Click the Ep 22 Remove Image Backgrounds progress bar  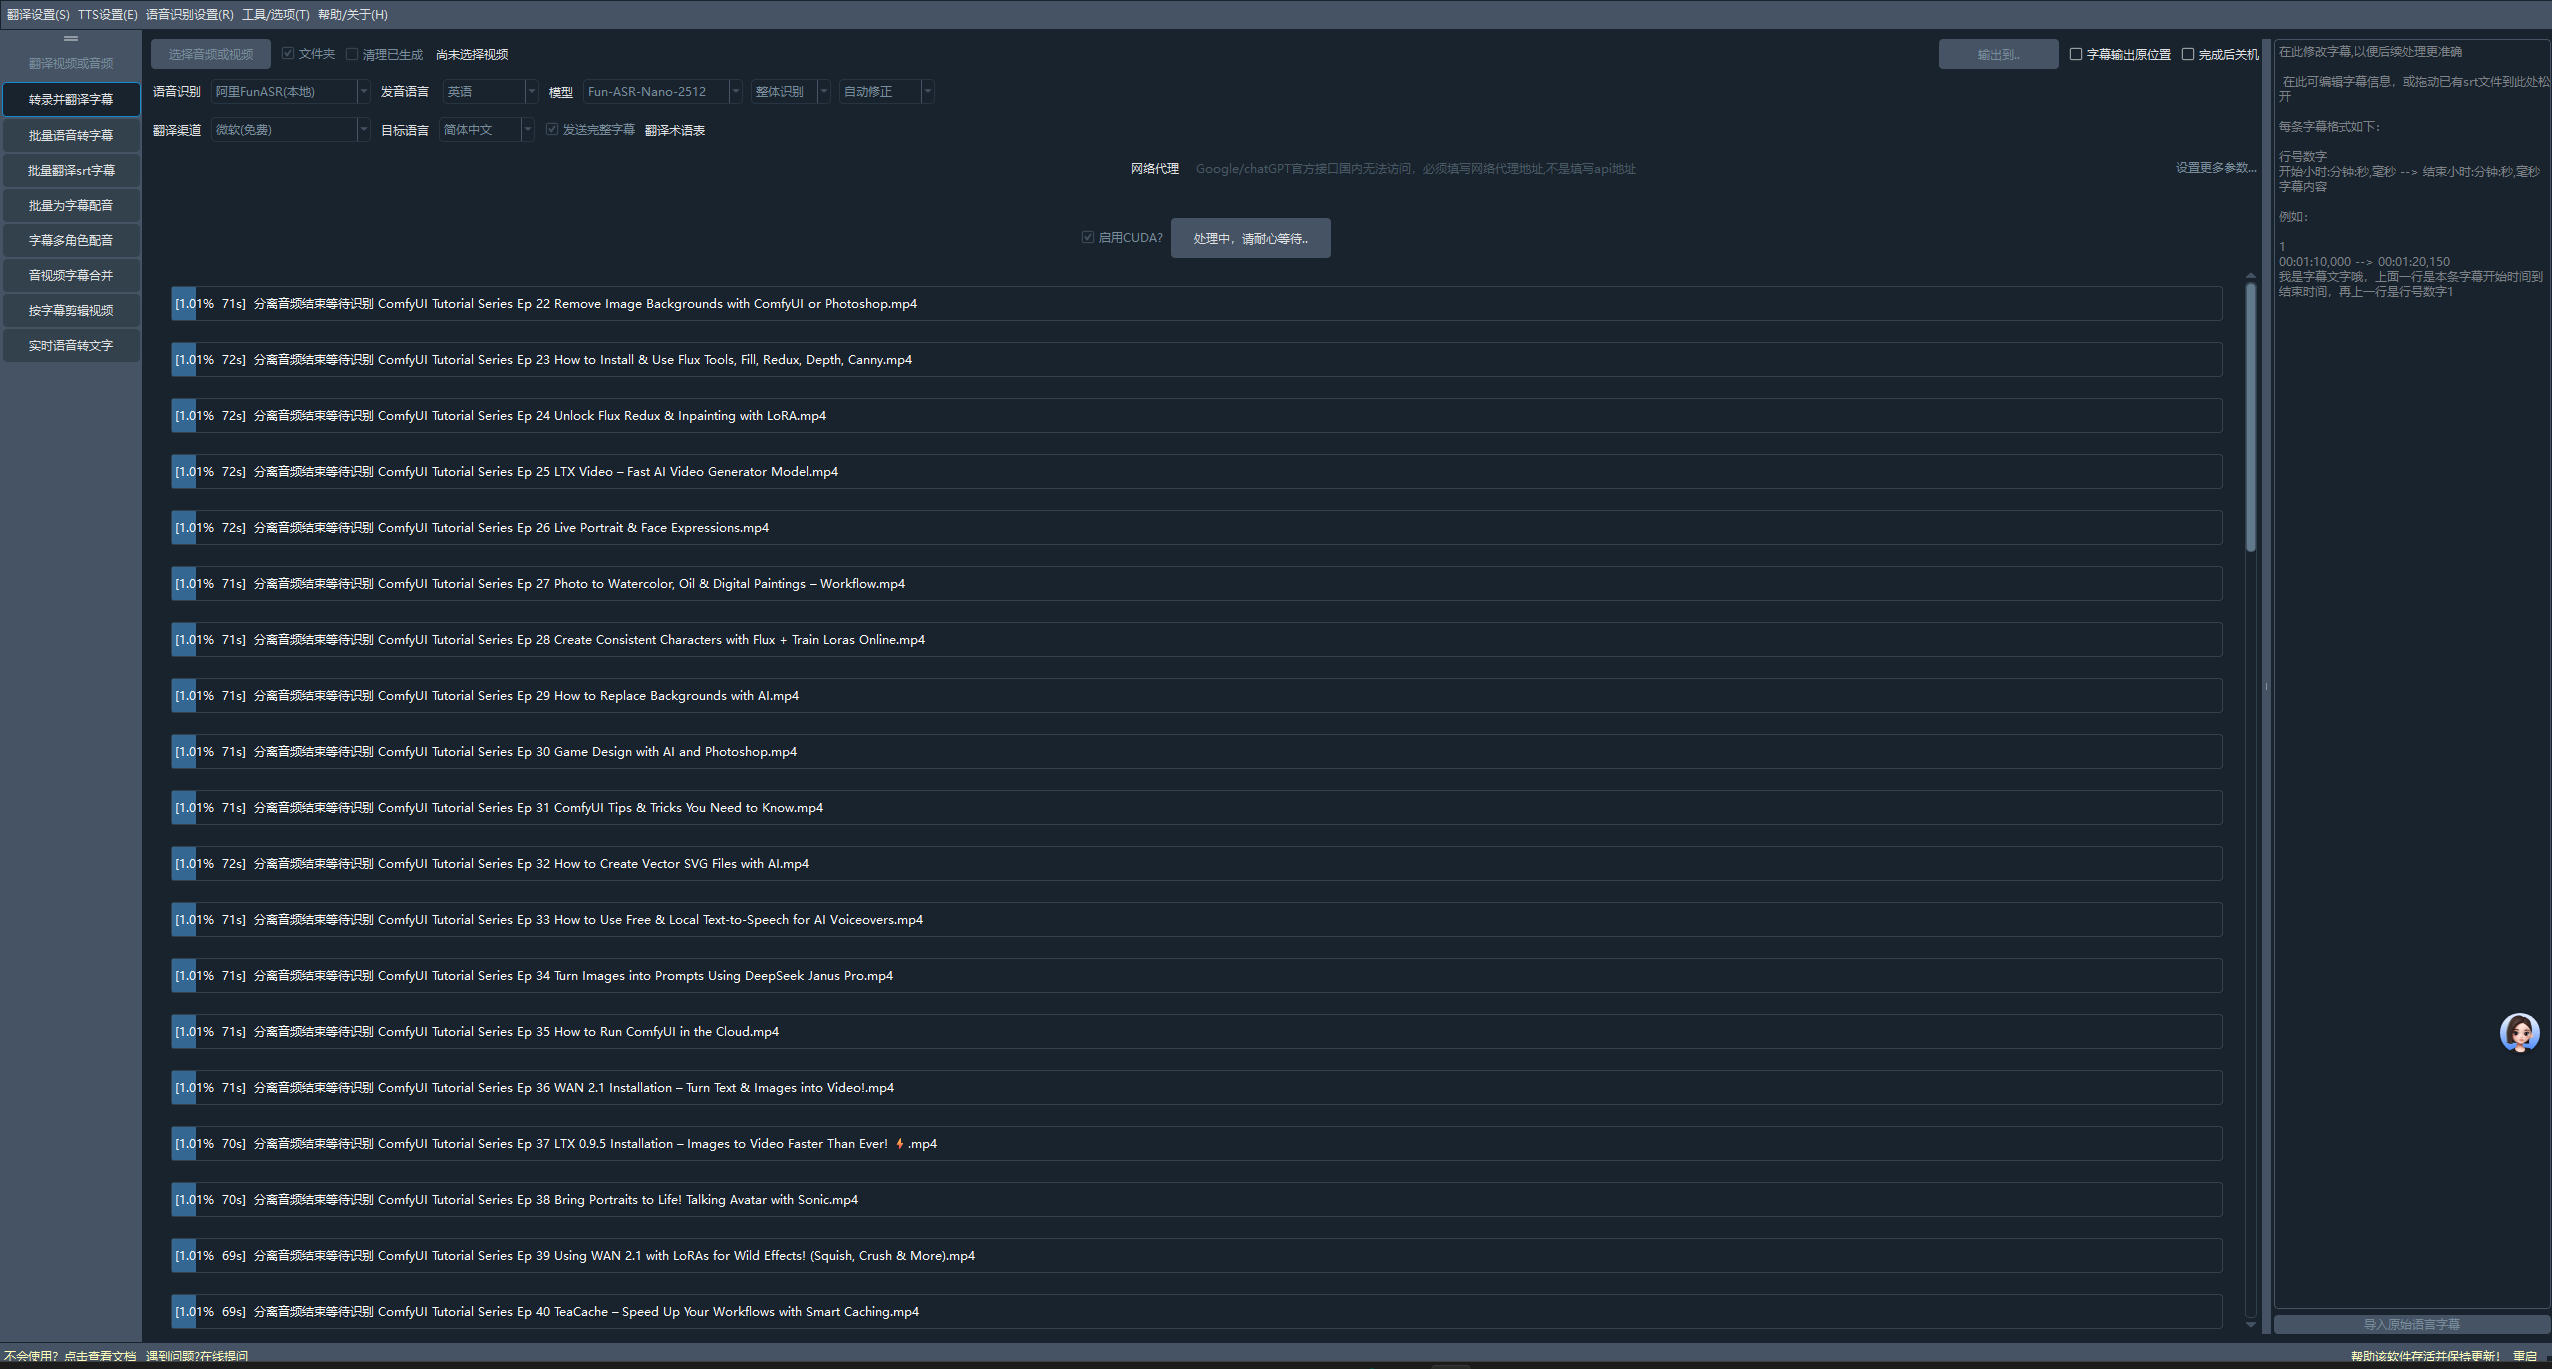(x=1196, y=304)
